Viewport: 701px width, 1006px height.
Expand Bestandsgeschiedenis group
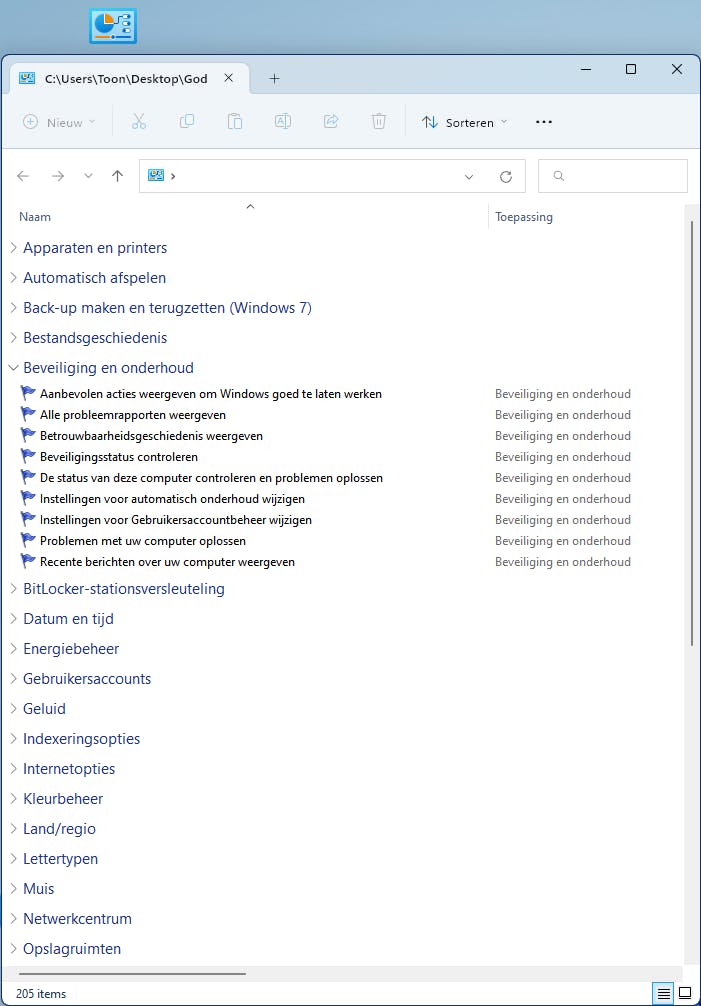click(x=13, y=337)
